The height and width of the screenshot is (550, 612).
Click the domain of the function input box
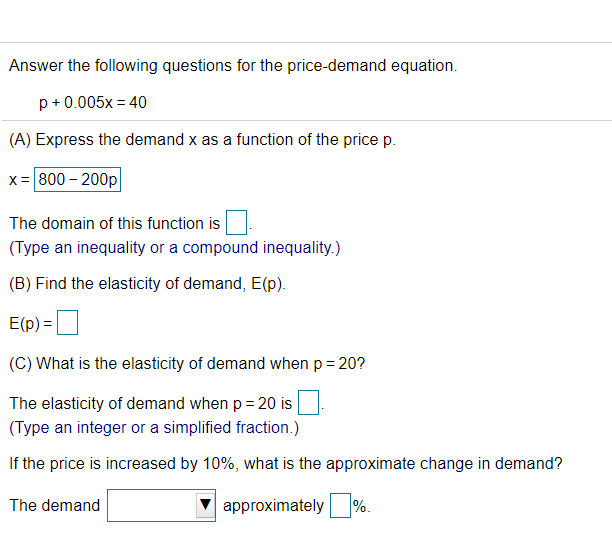pos(236,223)
